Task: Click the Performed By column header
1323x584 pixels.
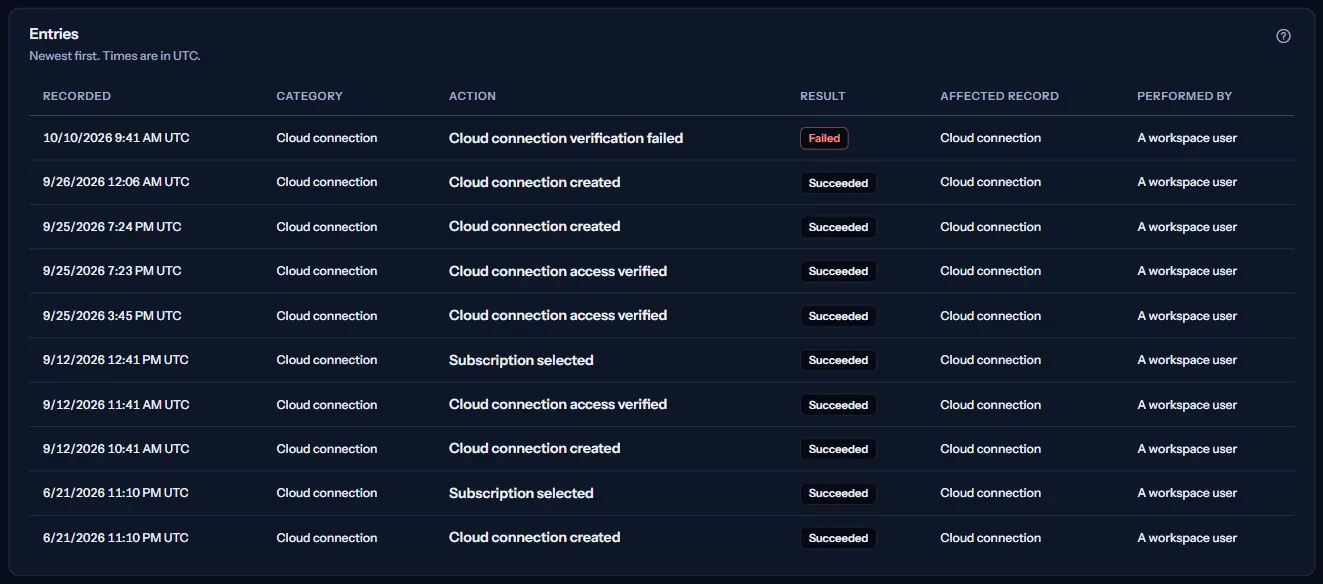Action: (x=1184, y=96)
